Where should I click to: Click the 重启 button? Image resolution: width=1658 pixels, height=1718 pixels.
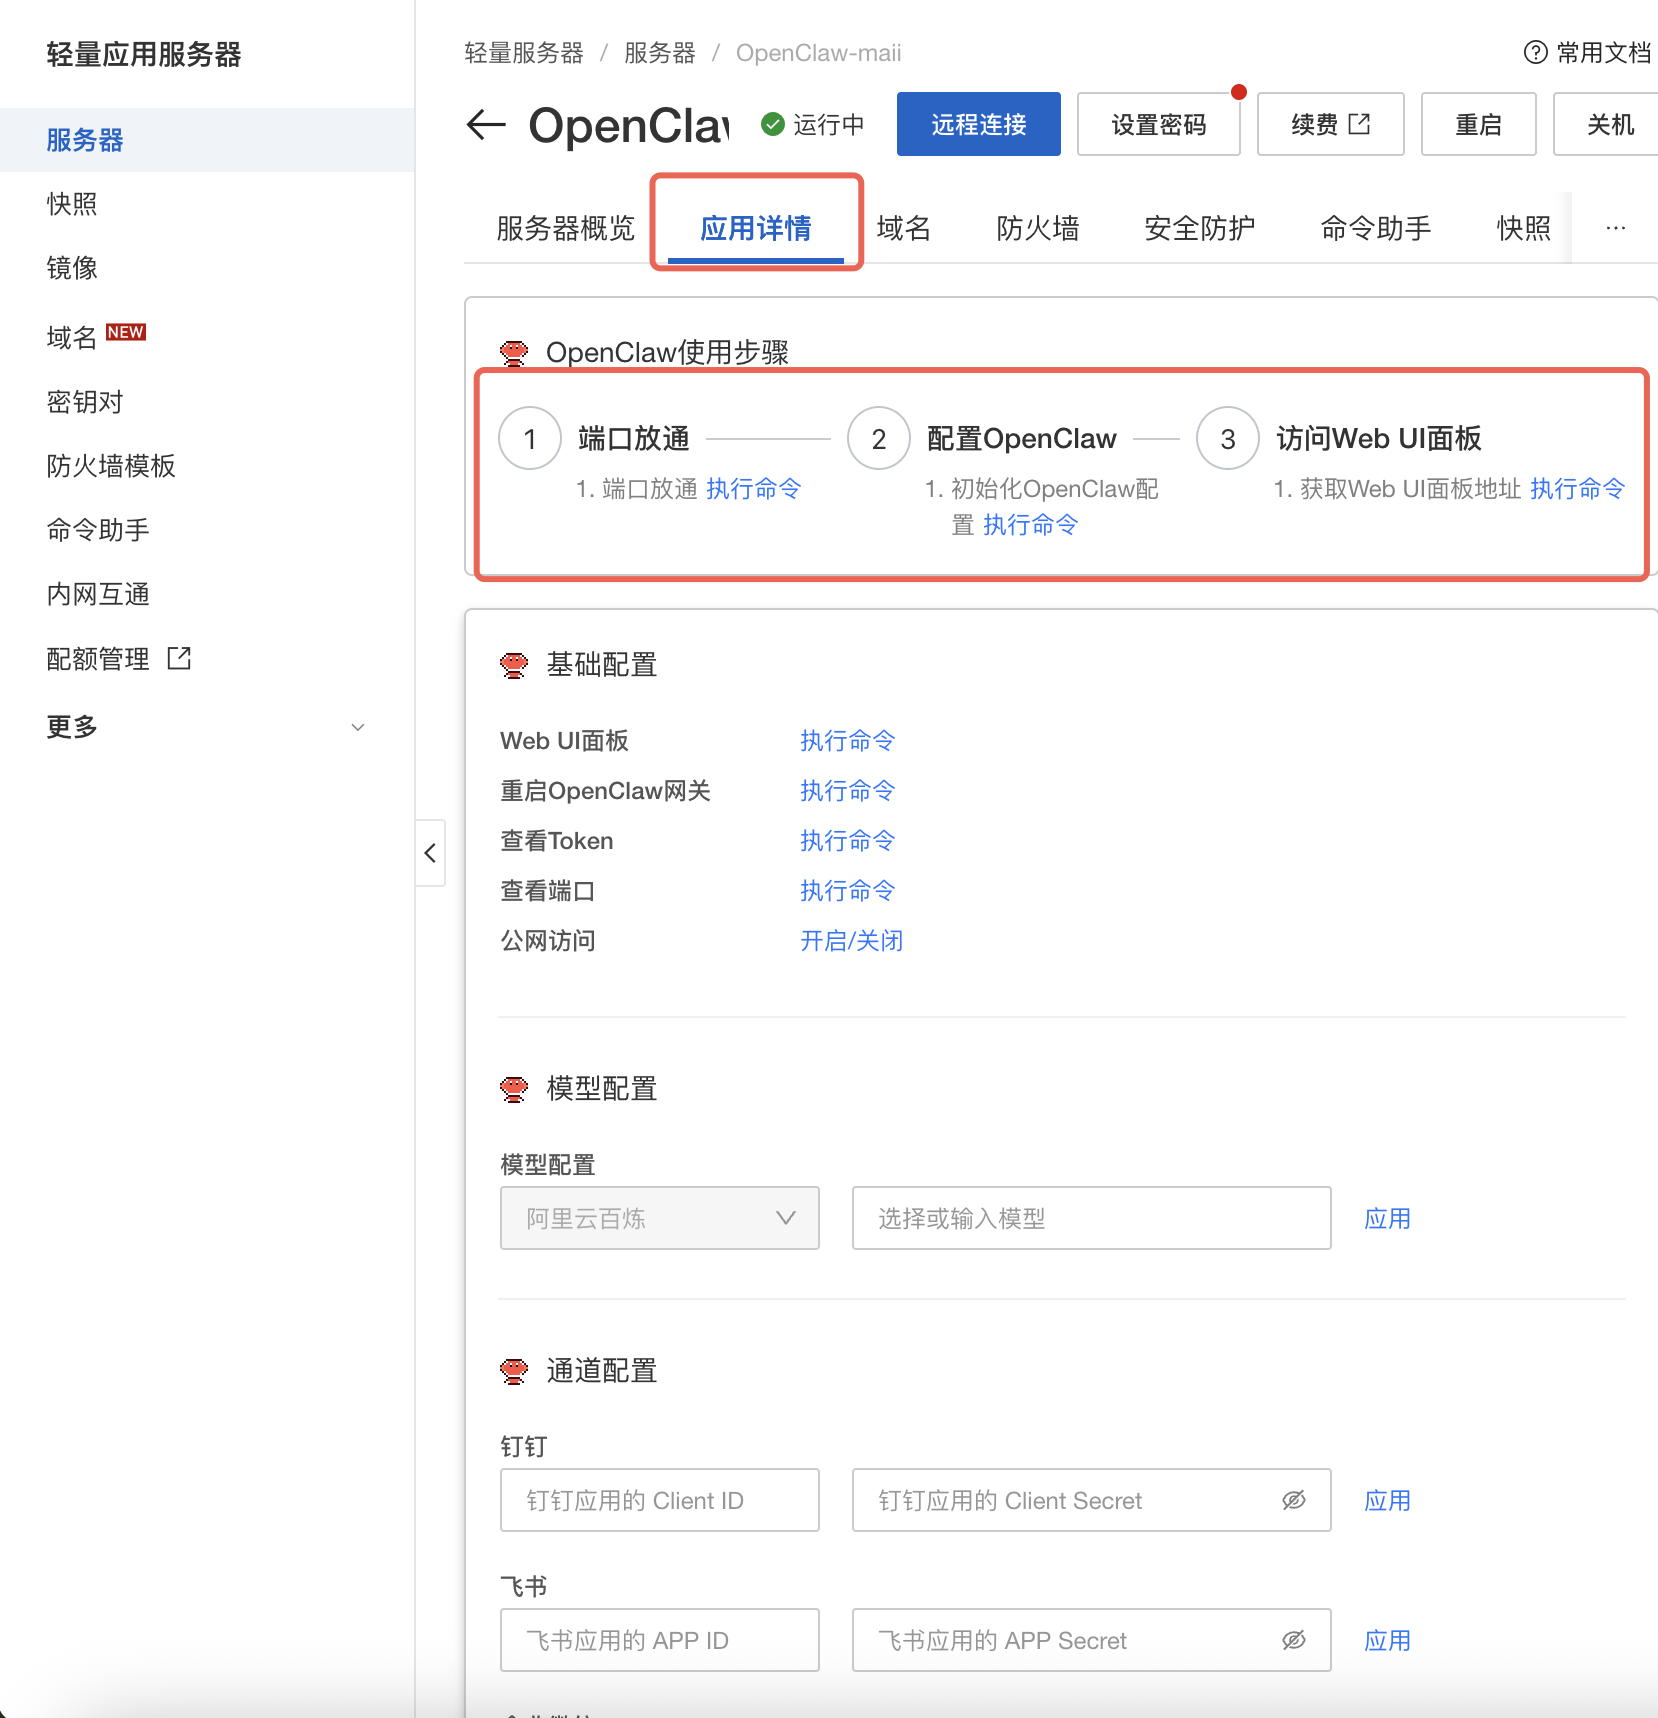(1477, 125)
